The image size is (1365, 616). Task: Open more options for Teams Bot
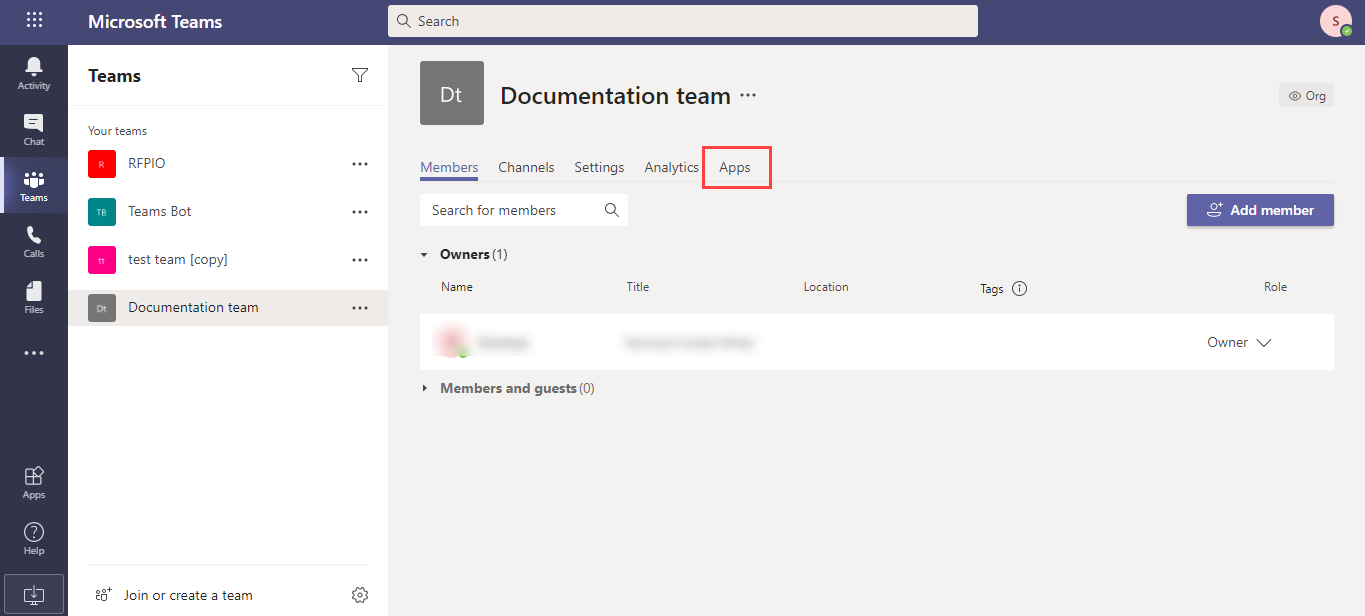(360, 211)
